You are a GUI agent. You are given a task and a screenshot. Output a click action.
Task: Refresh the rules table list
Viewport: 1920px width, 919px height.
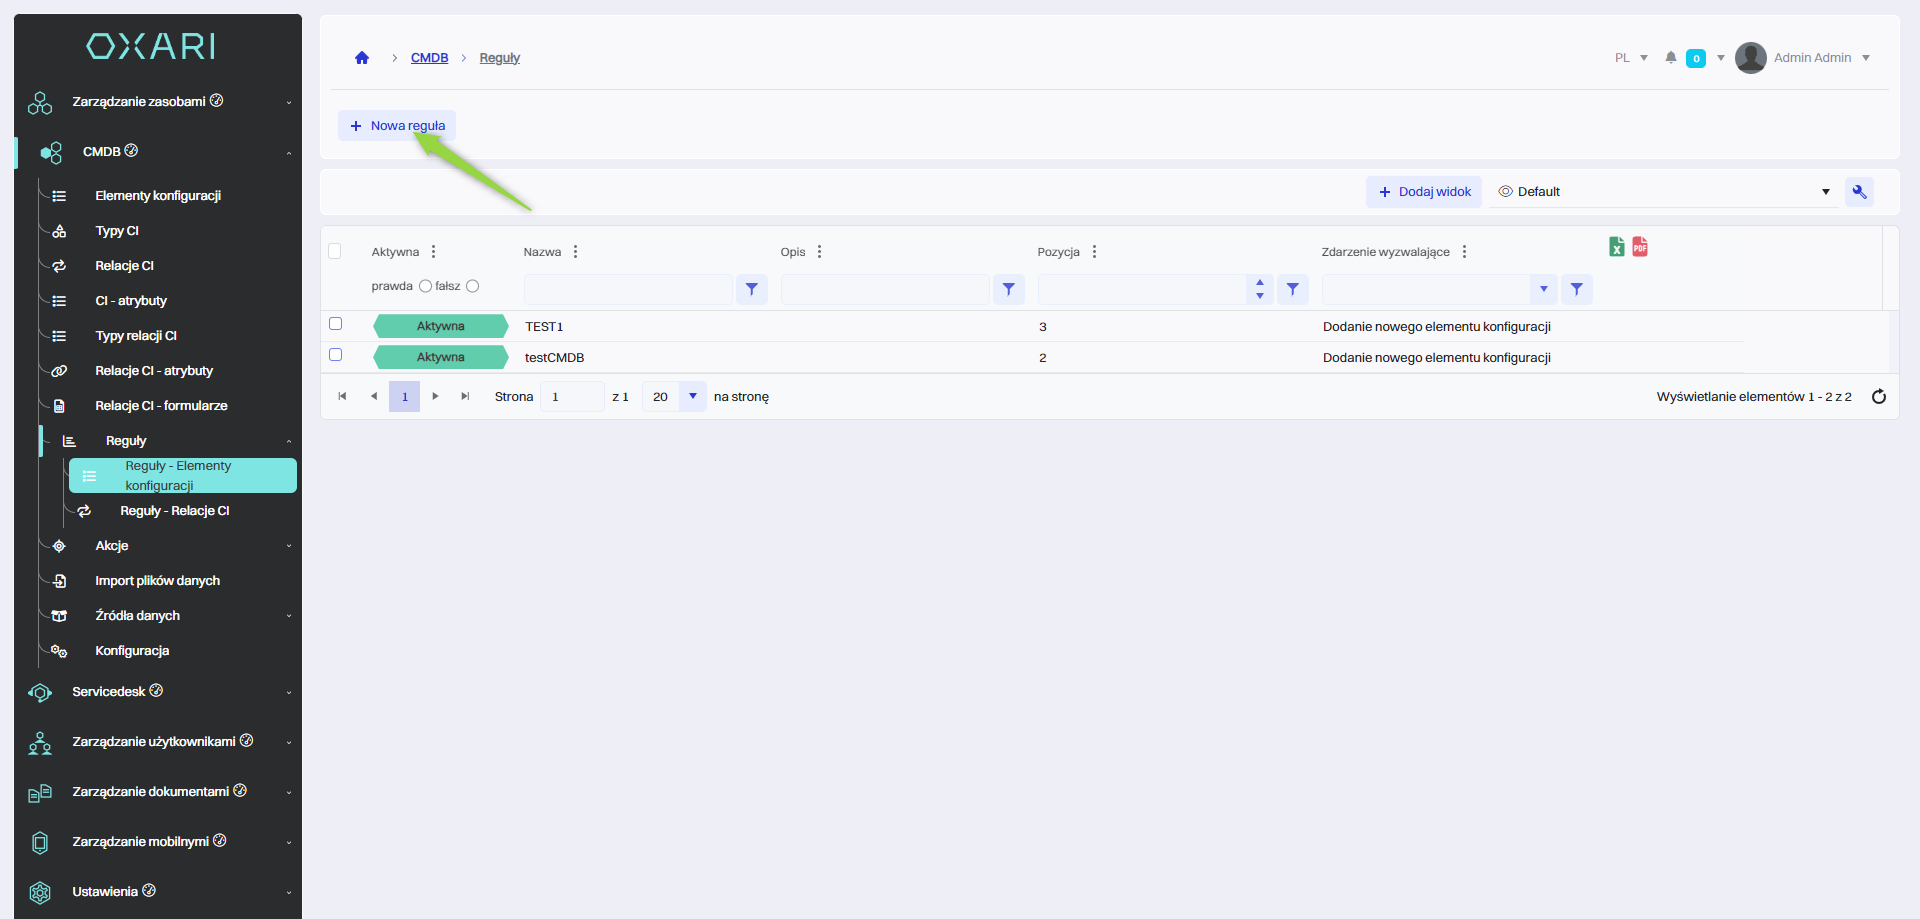(1878, 397)
